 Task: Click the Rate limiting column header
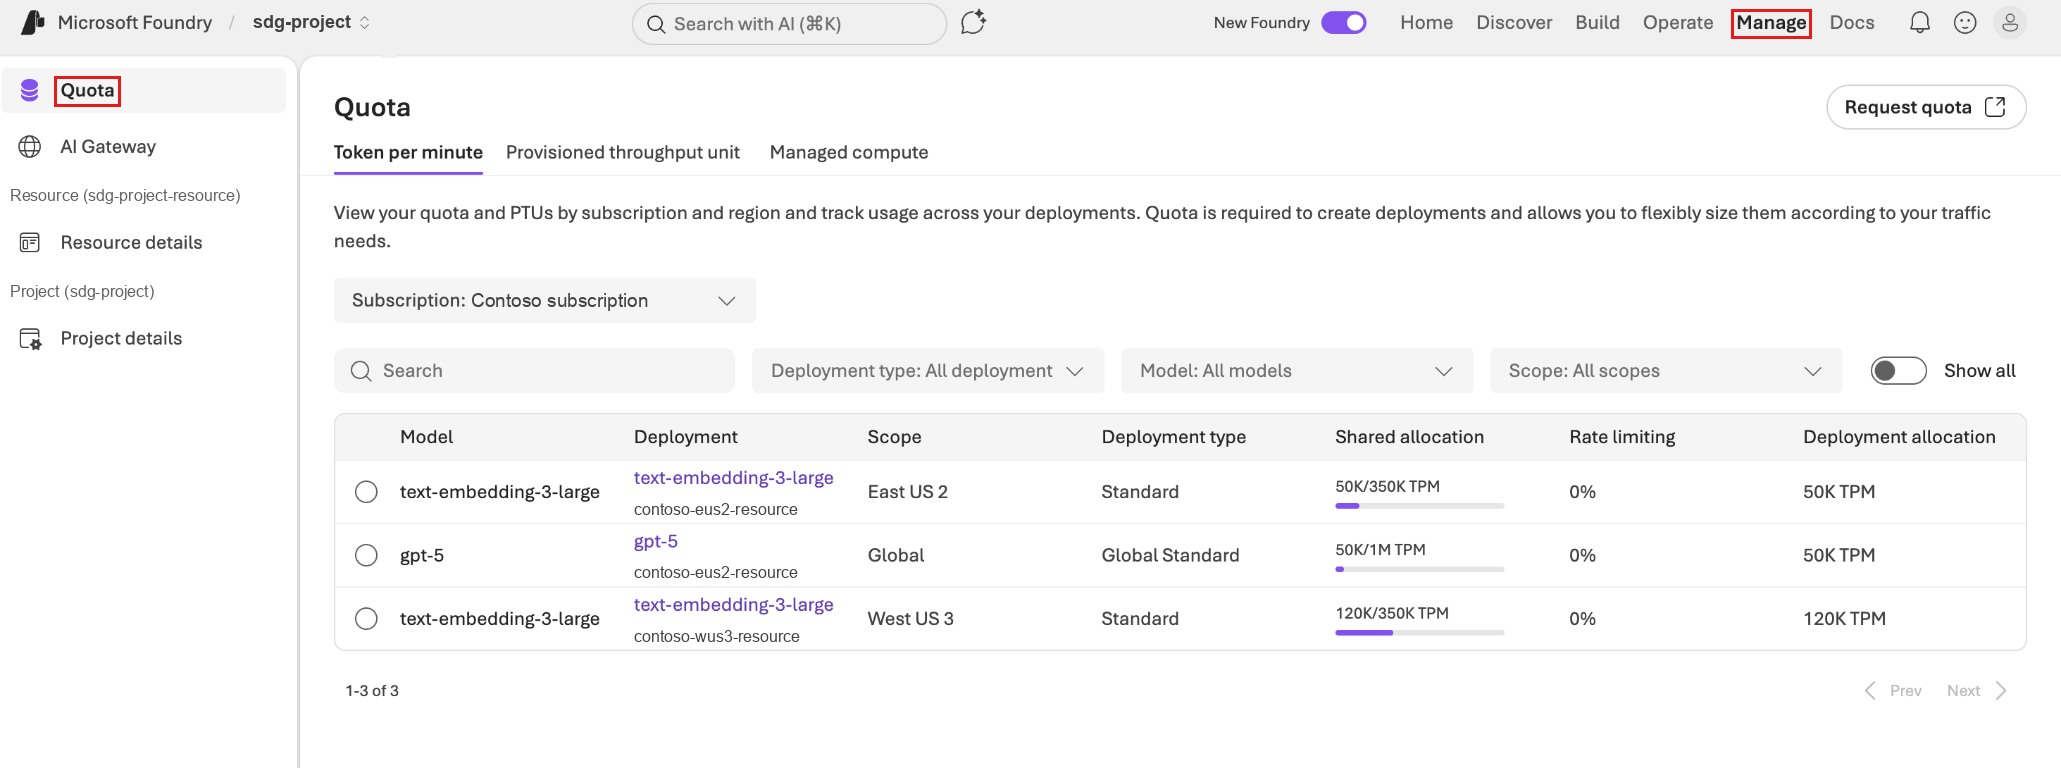1622,437
